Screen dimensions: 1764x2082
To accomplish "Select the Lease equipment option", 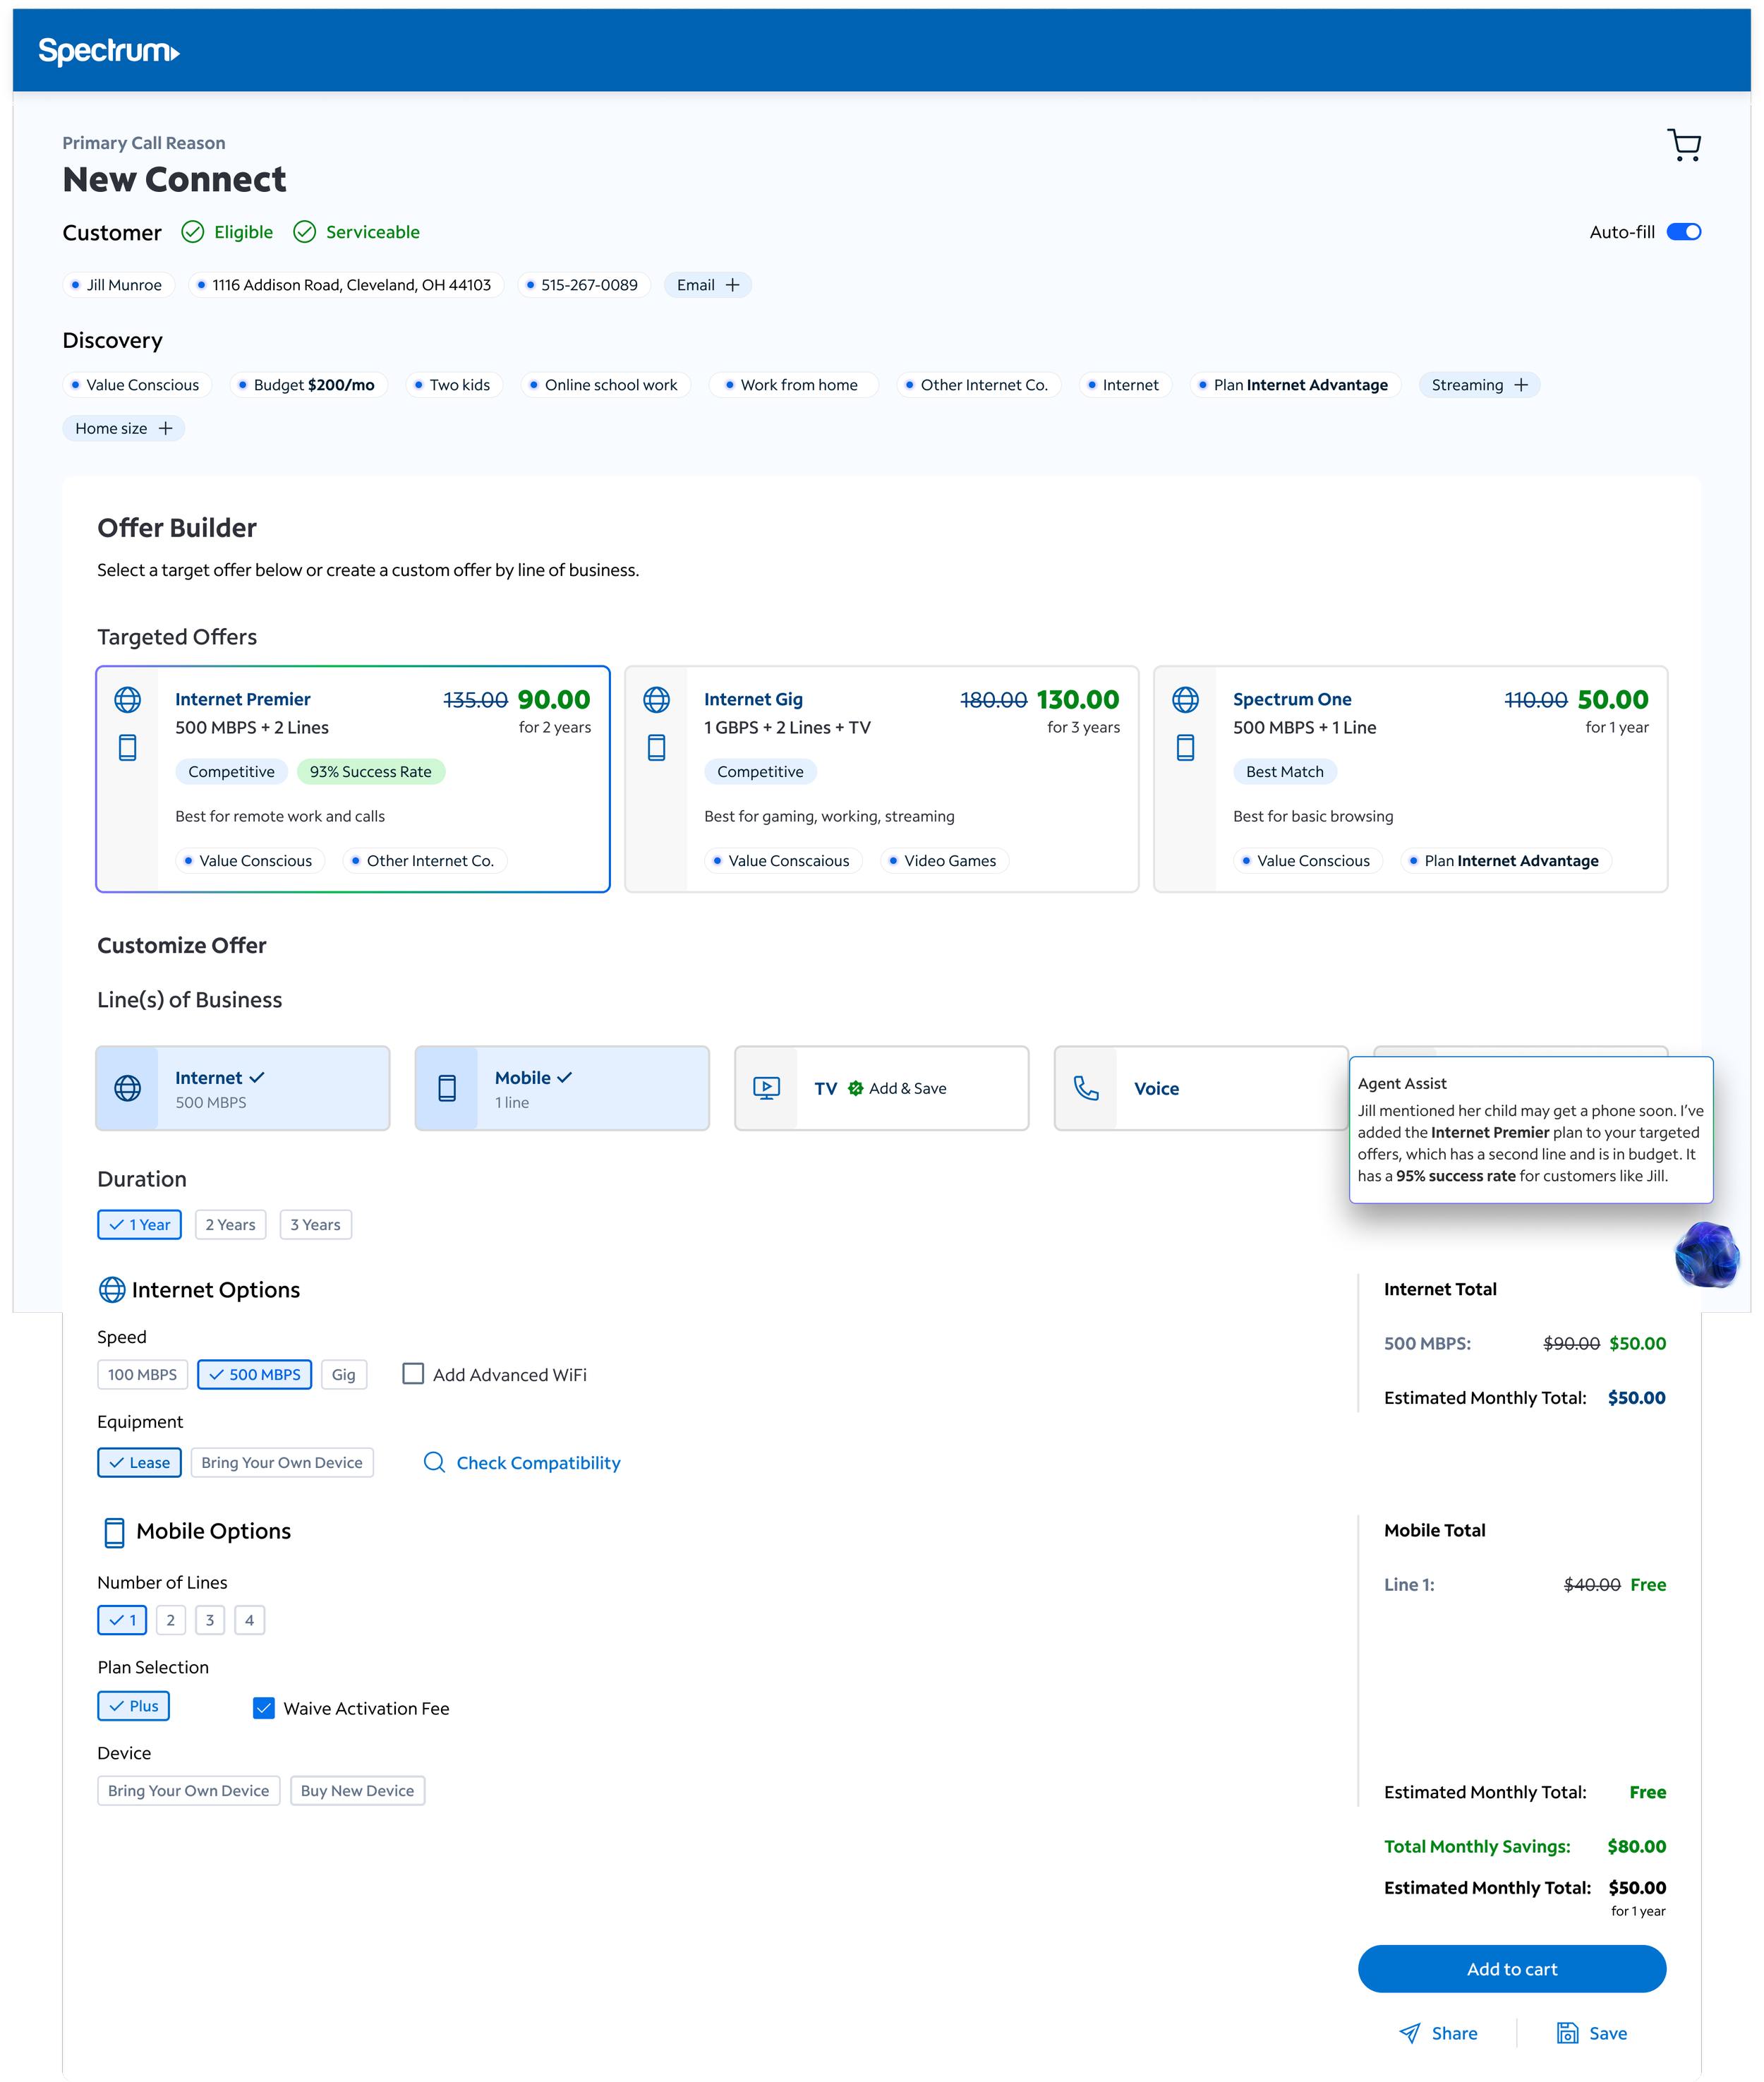I will tap(140, 1462).
